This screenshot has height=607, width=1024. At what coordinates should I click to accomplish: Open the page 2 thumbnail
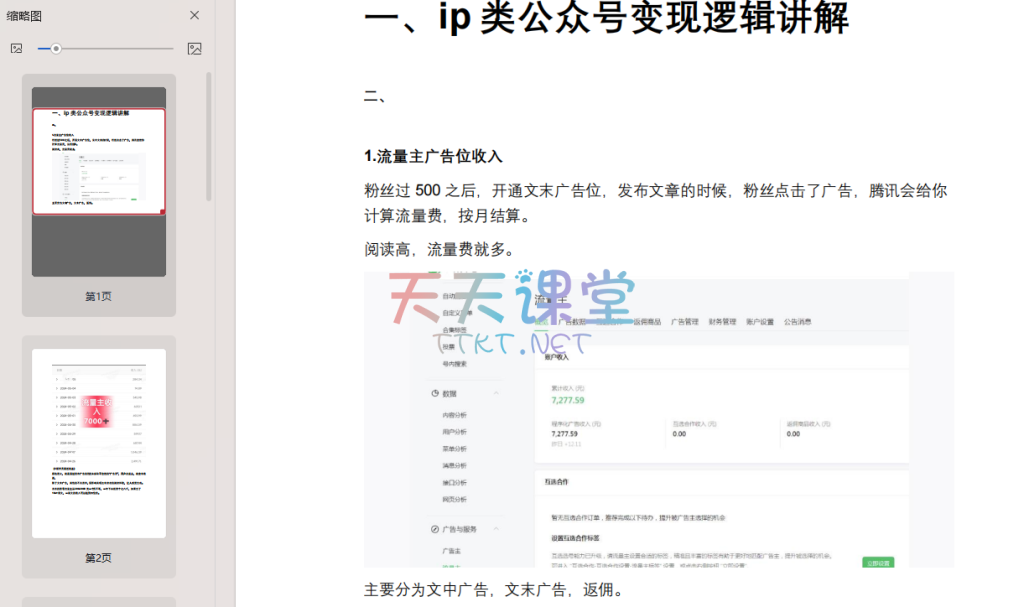point(98,443)
